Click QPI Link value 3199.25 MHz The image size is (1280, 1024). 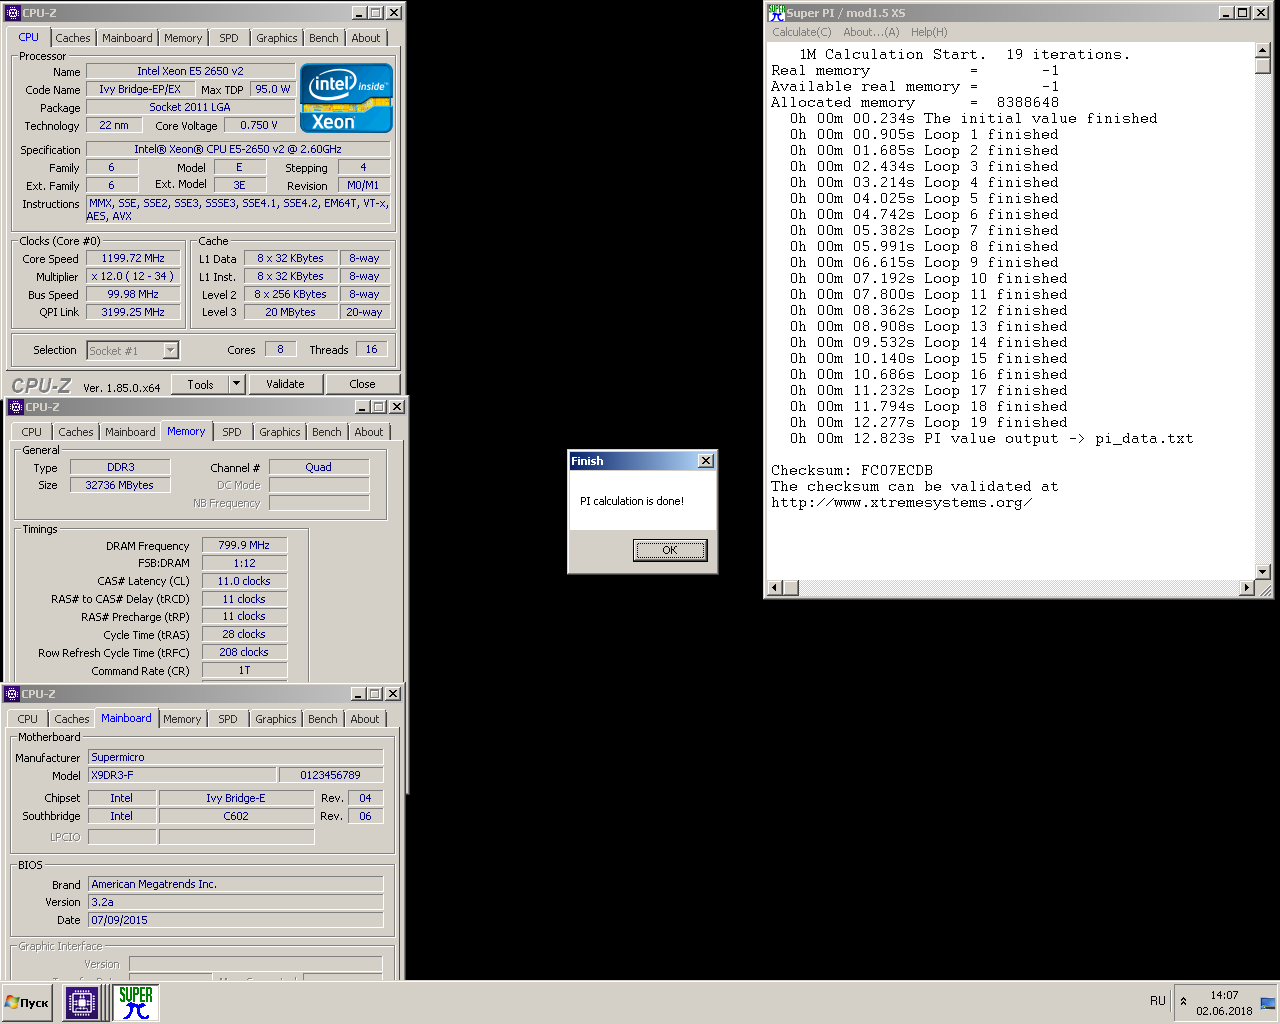pos(133,312)
